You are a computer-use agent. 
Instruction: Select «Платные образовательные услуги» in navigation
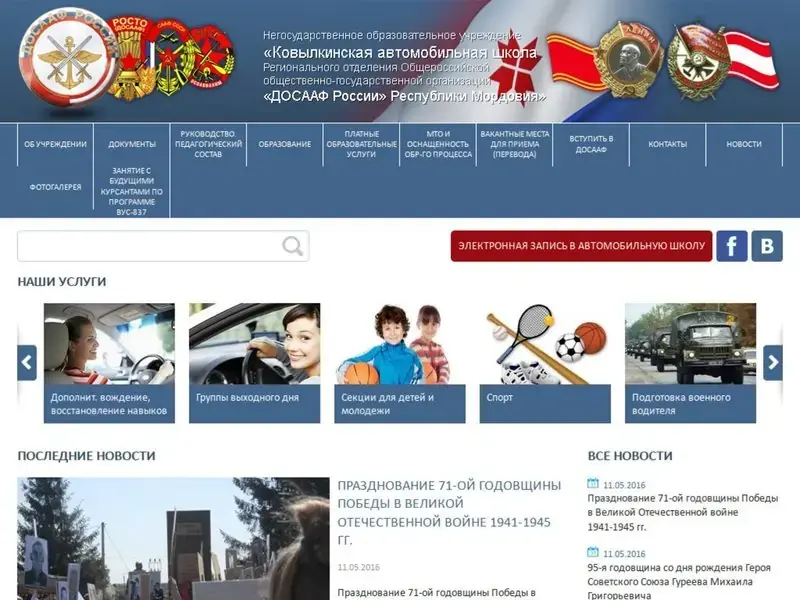click(361, 144)
